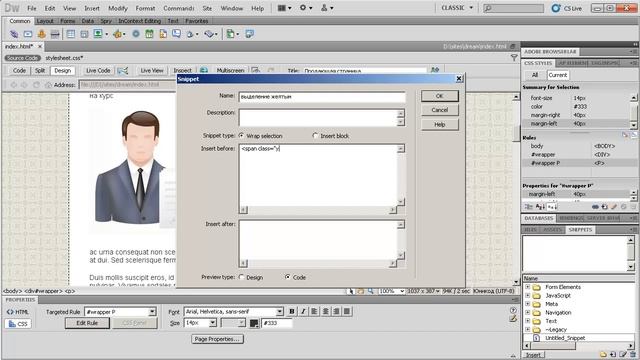Switch Properties panel to HTML mode
Screen dimensions: 640x360
[x=18, y=312]
